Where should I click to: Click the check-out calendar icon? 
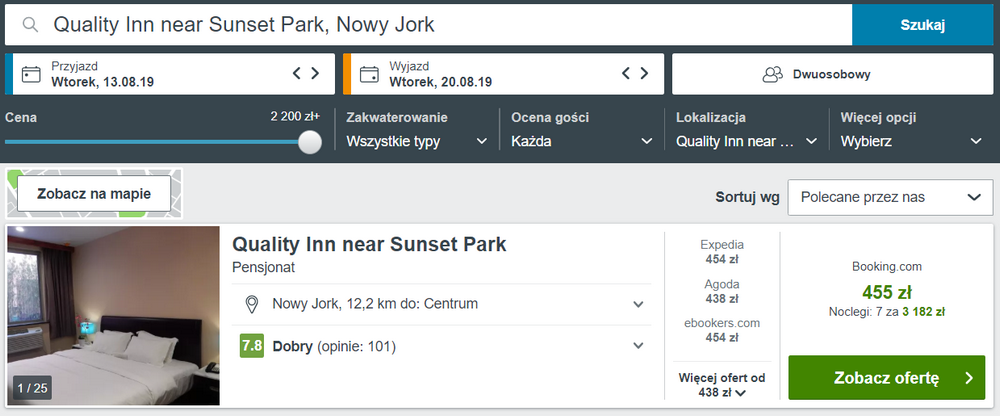tap(369, 74)
